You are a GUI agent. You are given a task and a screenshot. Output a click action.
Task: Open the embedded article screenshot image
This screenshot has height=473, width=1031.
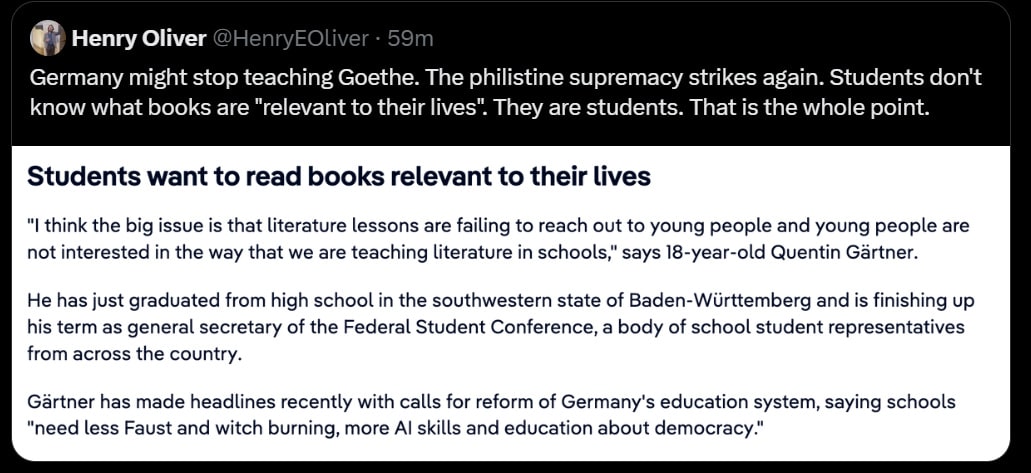point(510,303)
